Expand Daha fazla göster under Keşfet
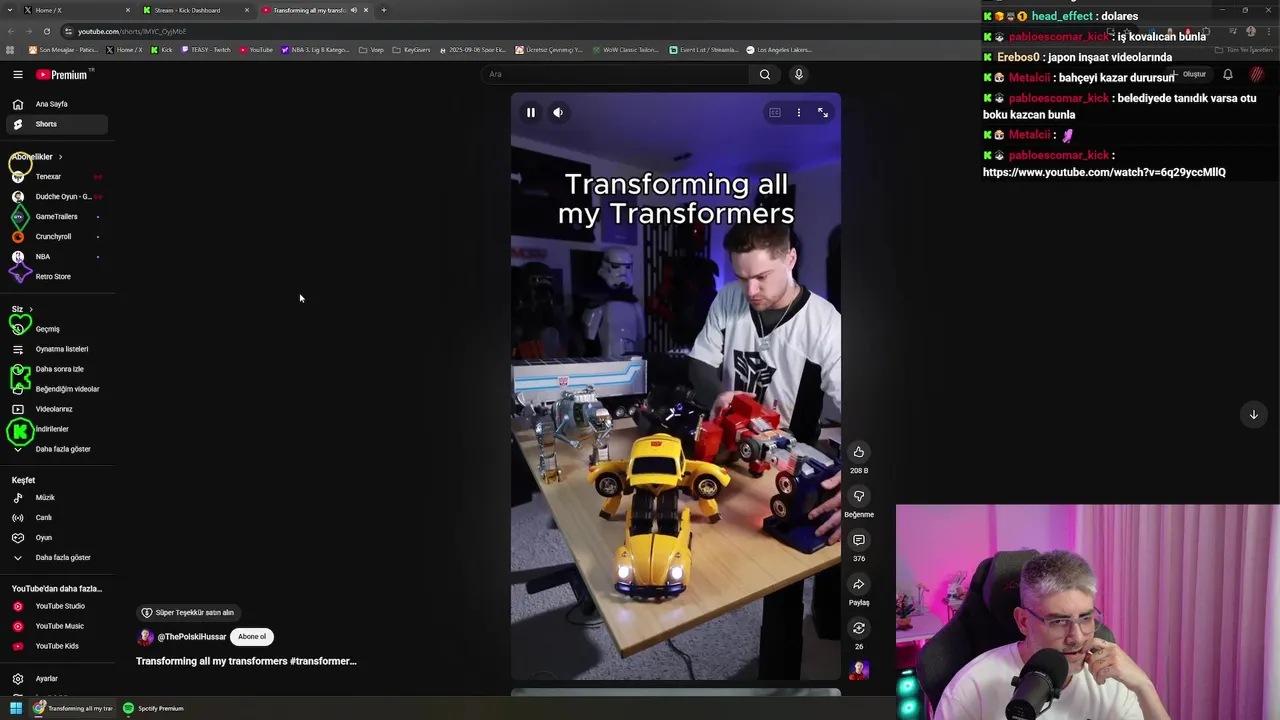Screen dimensions: 1280x720 [55, 558]
